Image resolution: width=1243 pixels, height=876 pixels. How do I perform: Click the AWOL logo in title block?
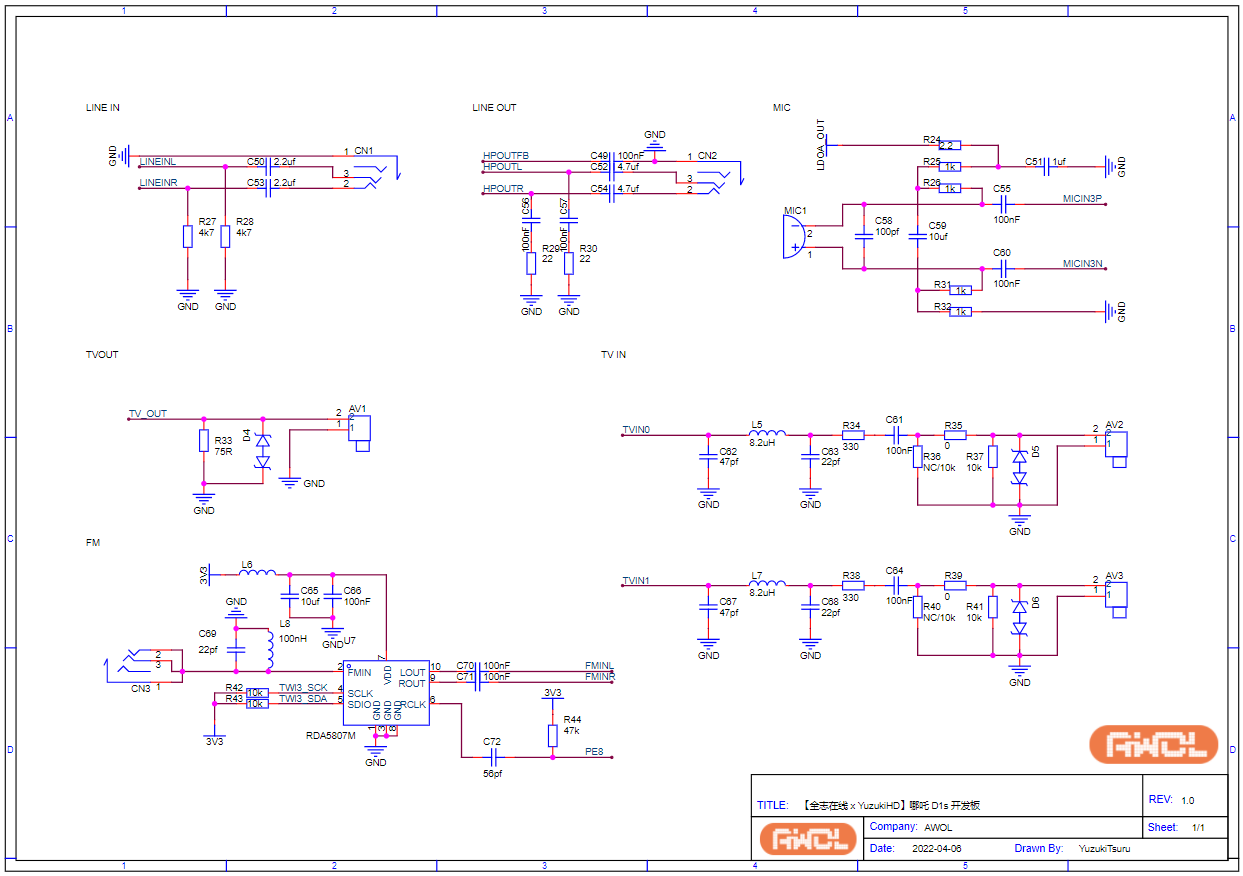tap(808, 838)
